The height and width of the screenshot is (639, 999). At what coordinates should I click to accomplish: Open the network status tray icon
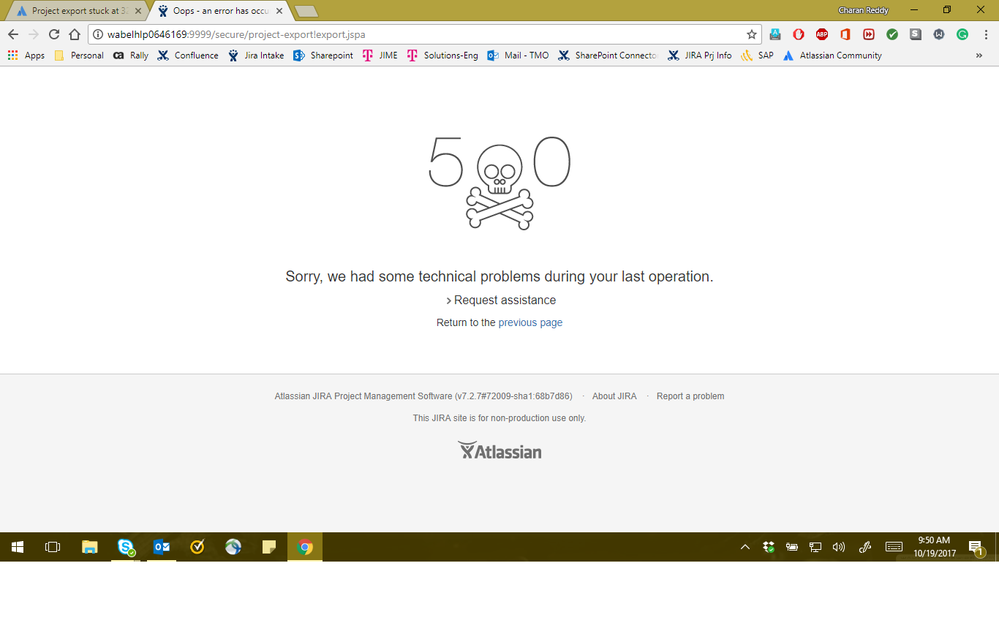tap(816, 547)
